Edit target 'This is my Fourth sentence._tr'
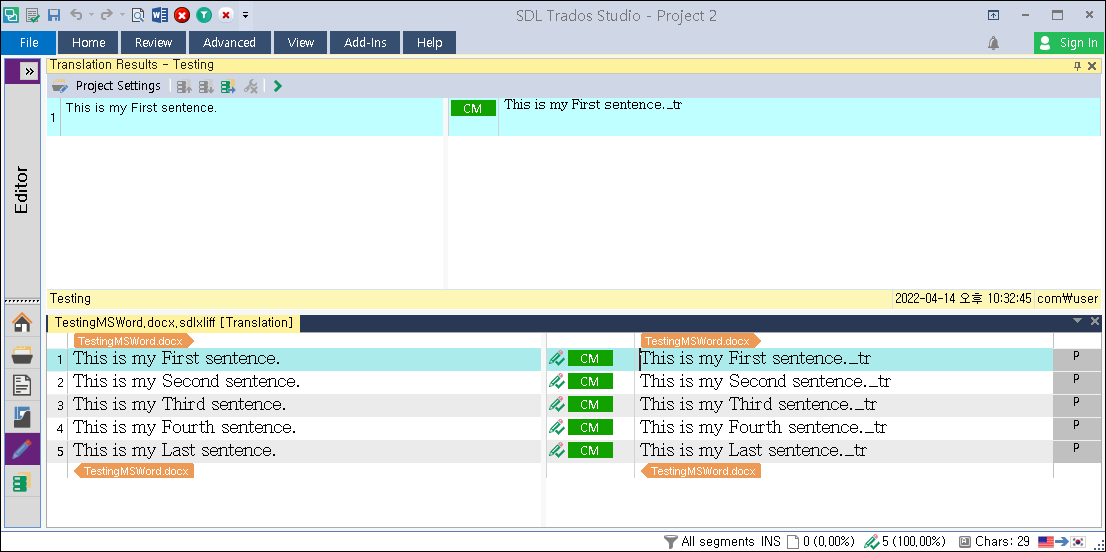Image resolution: width=1106 pixels, height=552 pixels. [763, 427]
